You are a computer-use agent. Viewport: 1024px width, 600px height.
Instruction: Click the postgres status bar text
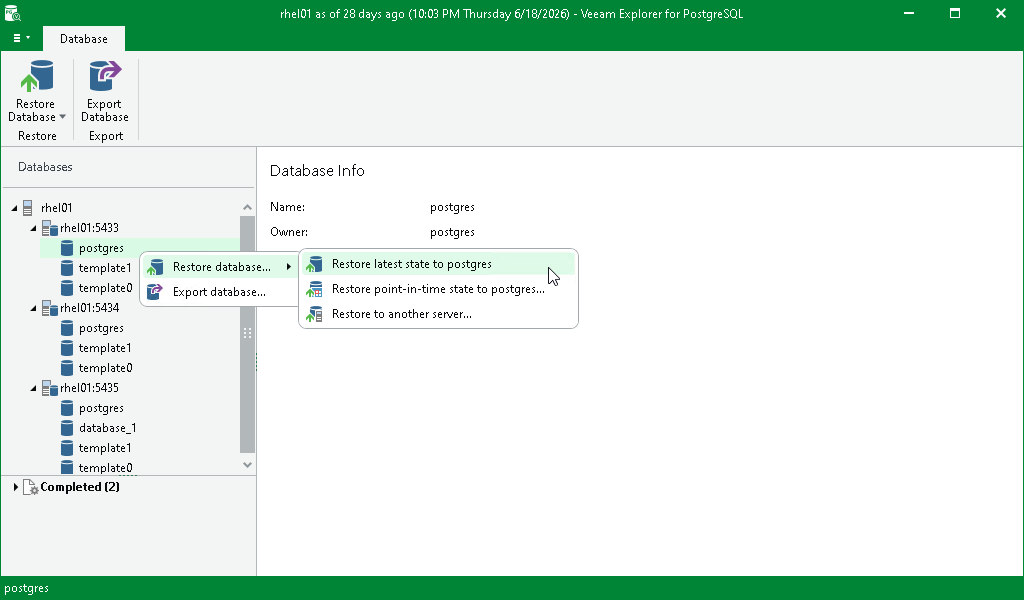(26, 588)
